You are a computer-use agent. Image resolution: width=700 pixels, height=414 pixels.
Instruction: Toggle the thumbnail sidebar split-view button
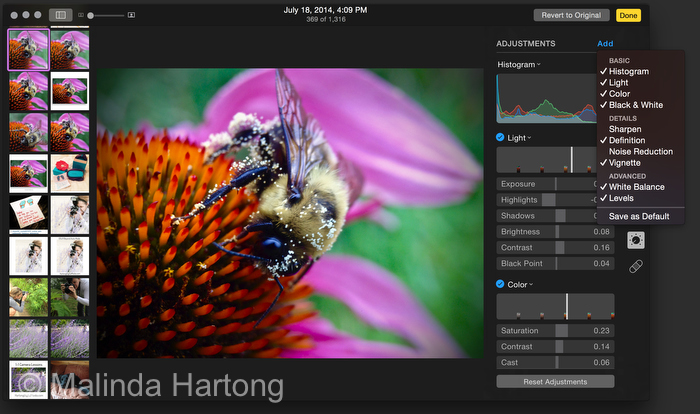[61, 15]
